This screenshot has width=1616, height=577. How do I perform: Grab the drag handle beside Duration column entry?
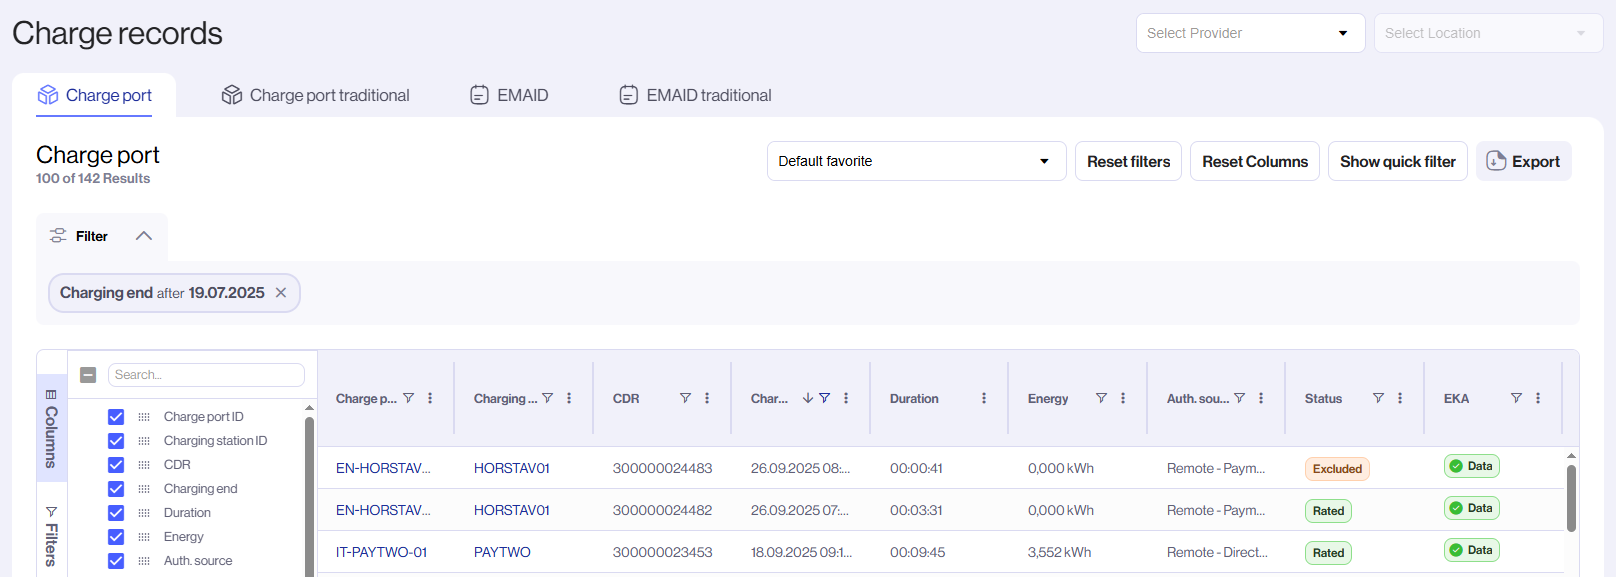click(144, 513)
